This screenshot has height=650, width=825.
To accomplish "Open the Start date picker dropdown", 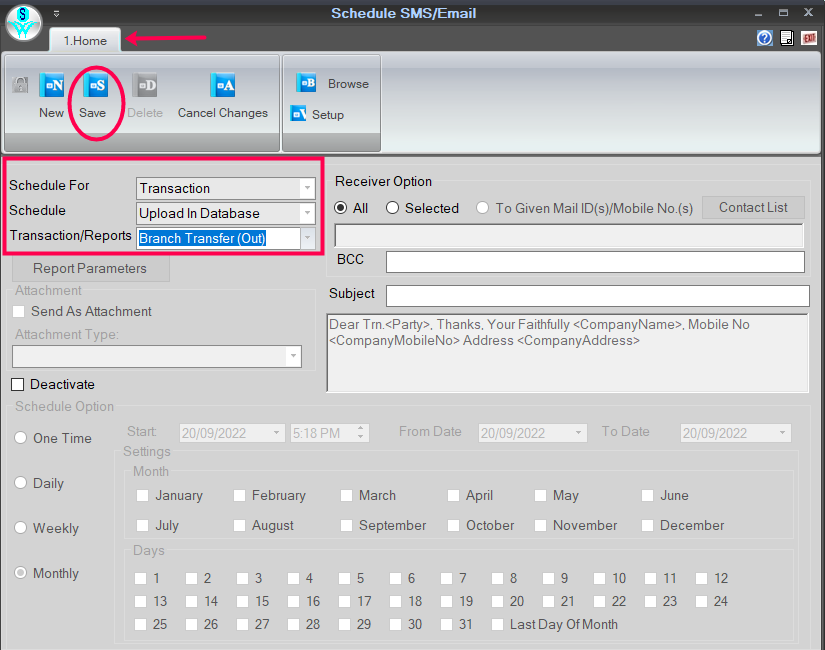I will click(276, 433).
